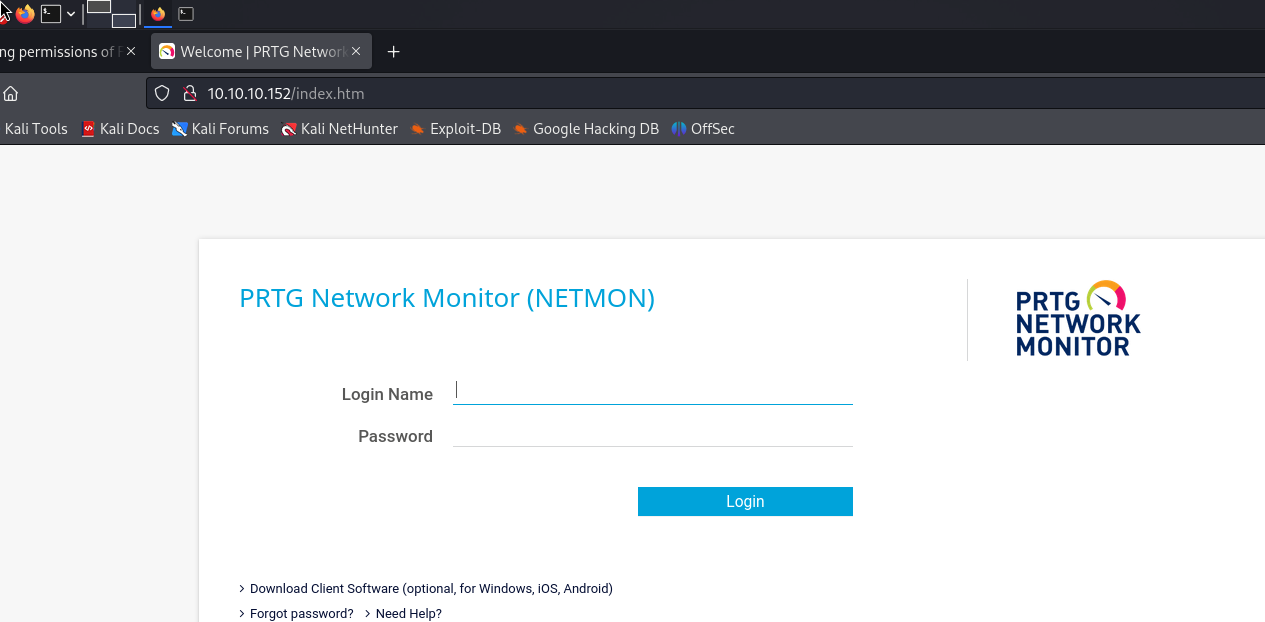Open the Forgot password link
The image size is (1265, 622).
[x=301, y=614]
